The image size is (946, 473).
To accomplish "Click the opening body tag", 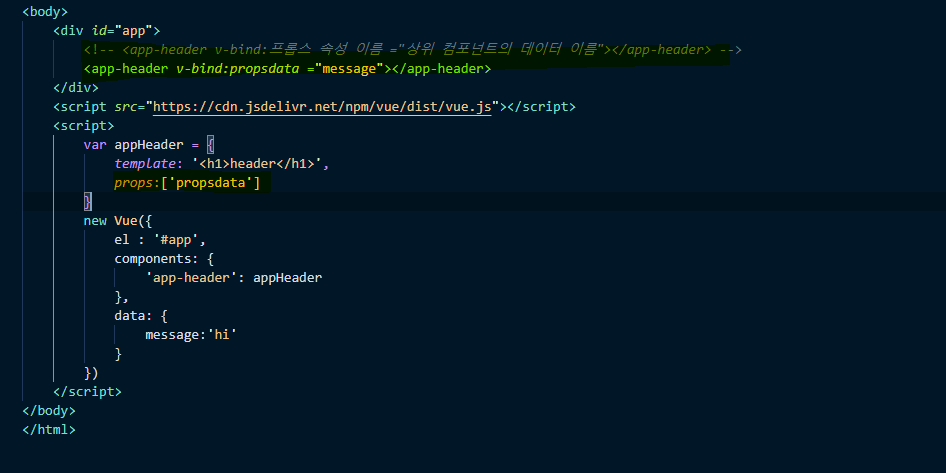I will [x=45, y=11].
